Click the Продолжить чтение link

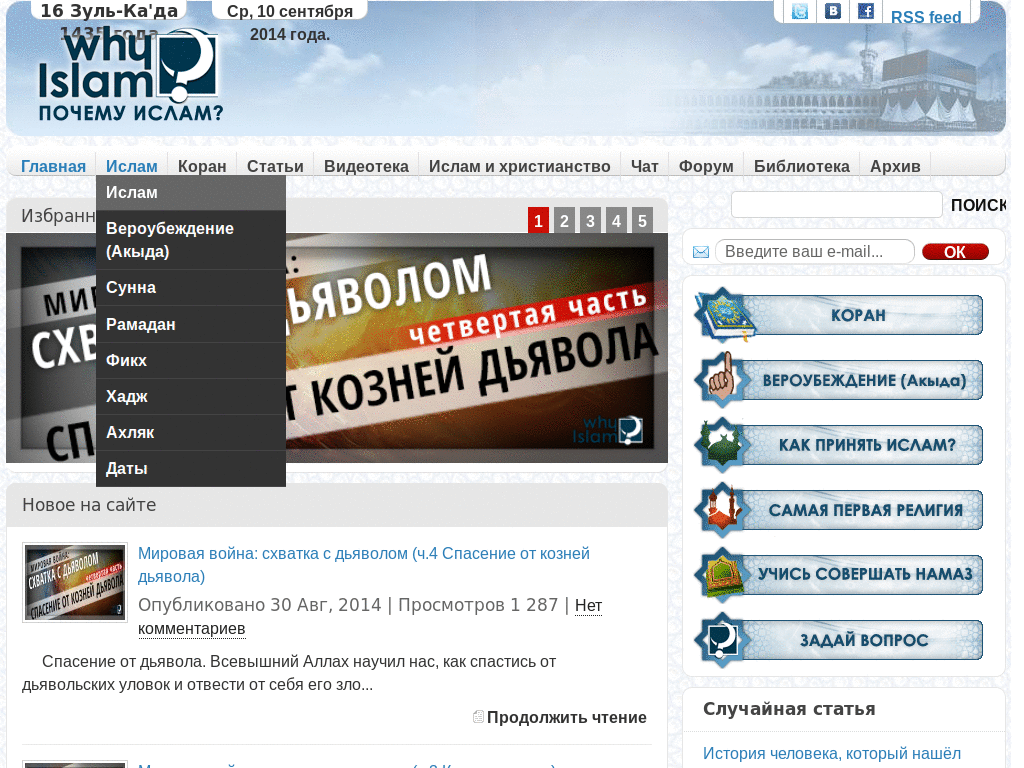(x=567, y=717)
